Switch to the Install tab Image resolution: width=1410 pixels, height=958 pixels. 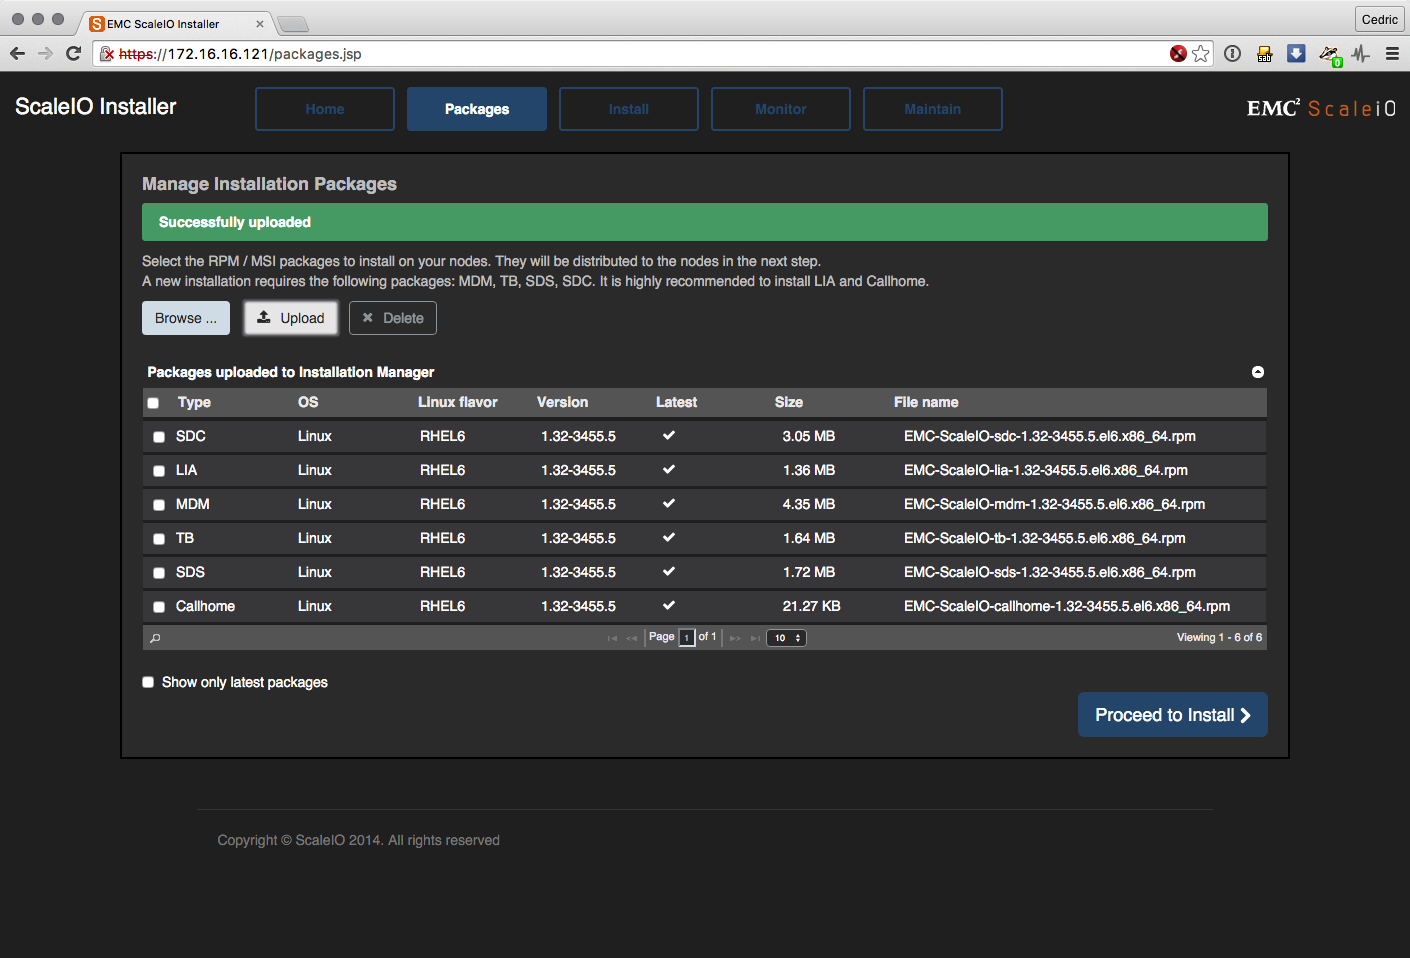[x=629, y=109]
